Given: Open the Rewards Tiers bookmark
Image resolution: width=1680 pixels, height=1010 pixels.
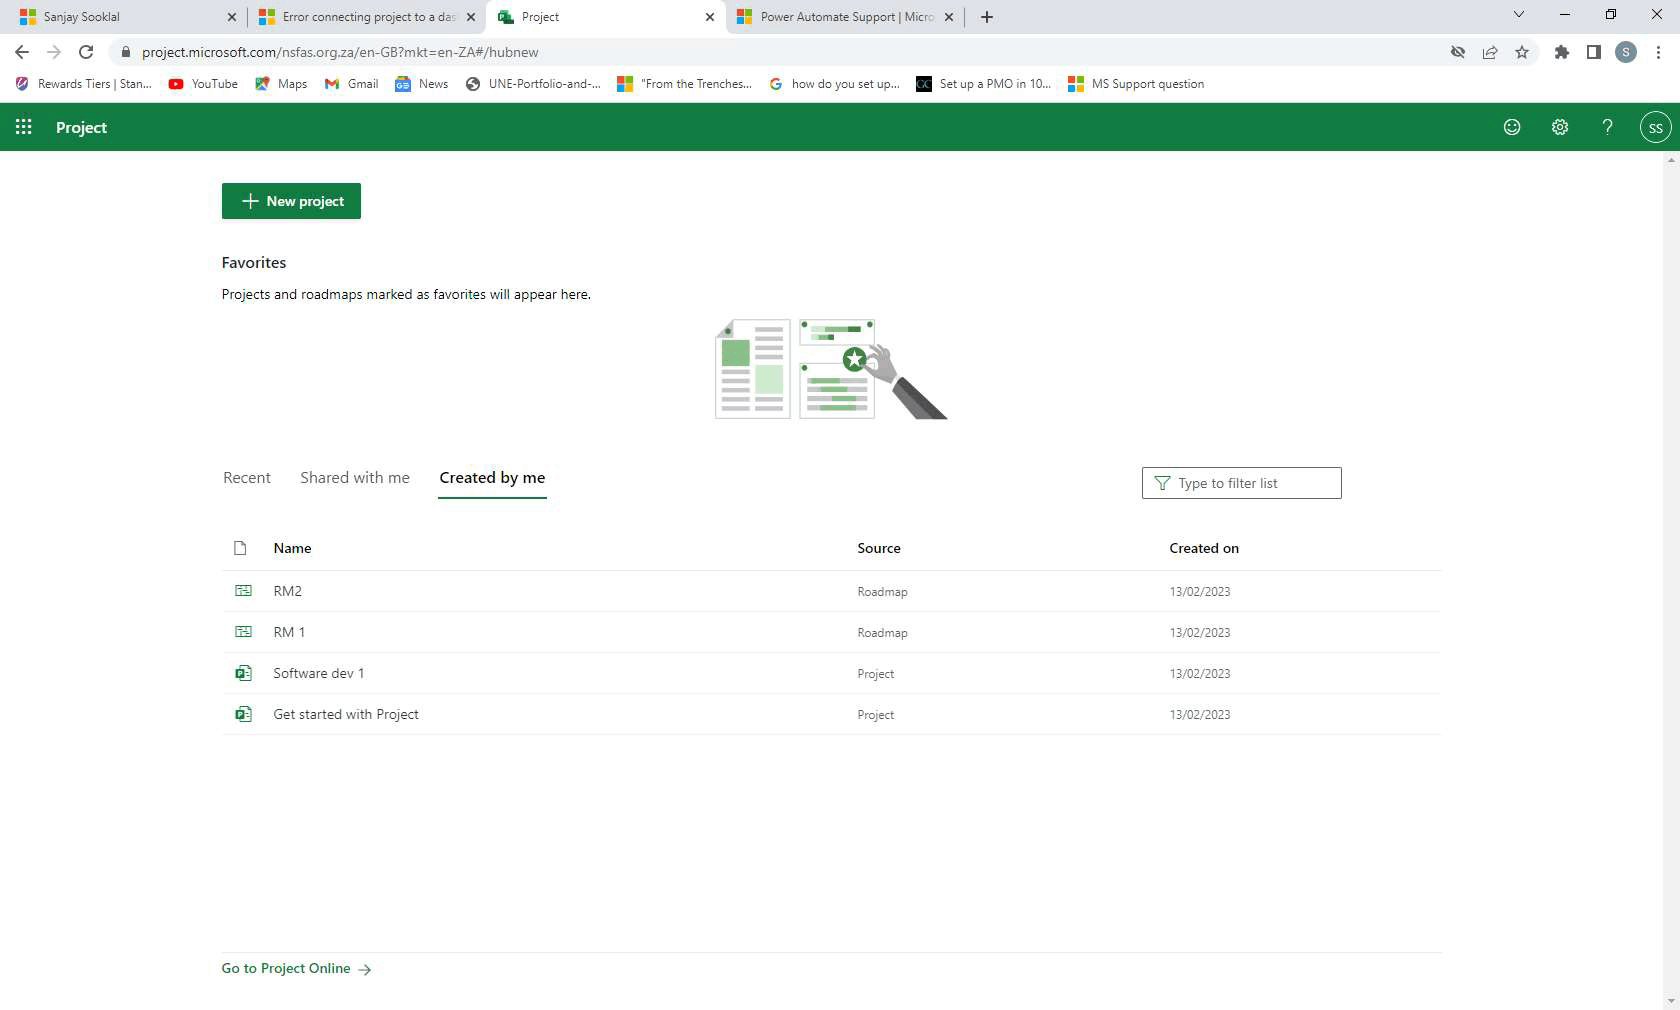Looking at the screenshot, I should [x=83, y=84].
